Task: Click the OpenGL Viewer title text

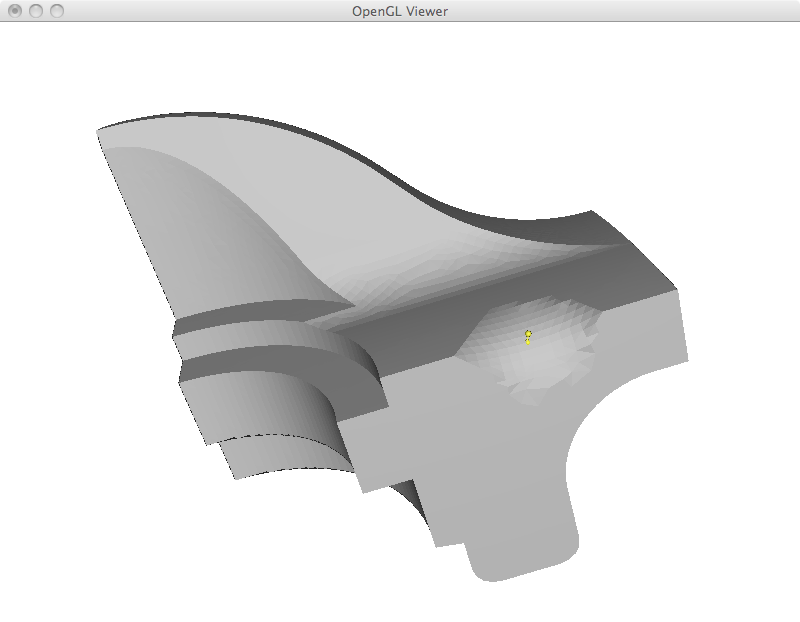Action: (400, 11)
